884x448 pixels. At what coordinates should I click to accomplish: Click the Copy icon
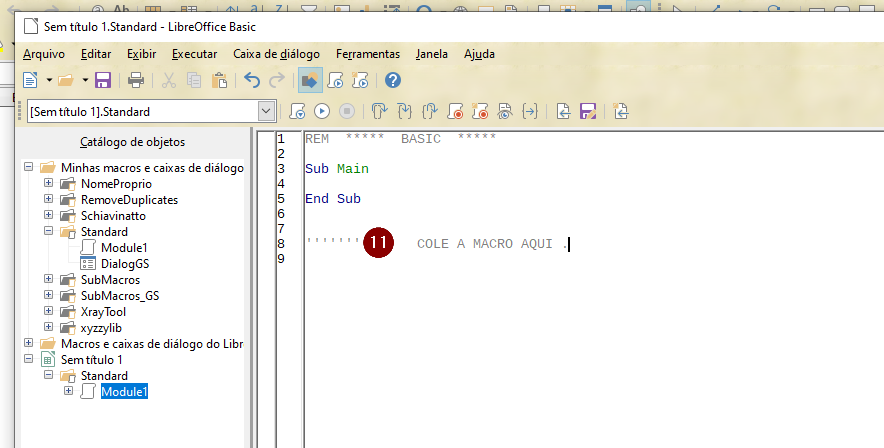click(194, 81)
